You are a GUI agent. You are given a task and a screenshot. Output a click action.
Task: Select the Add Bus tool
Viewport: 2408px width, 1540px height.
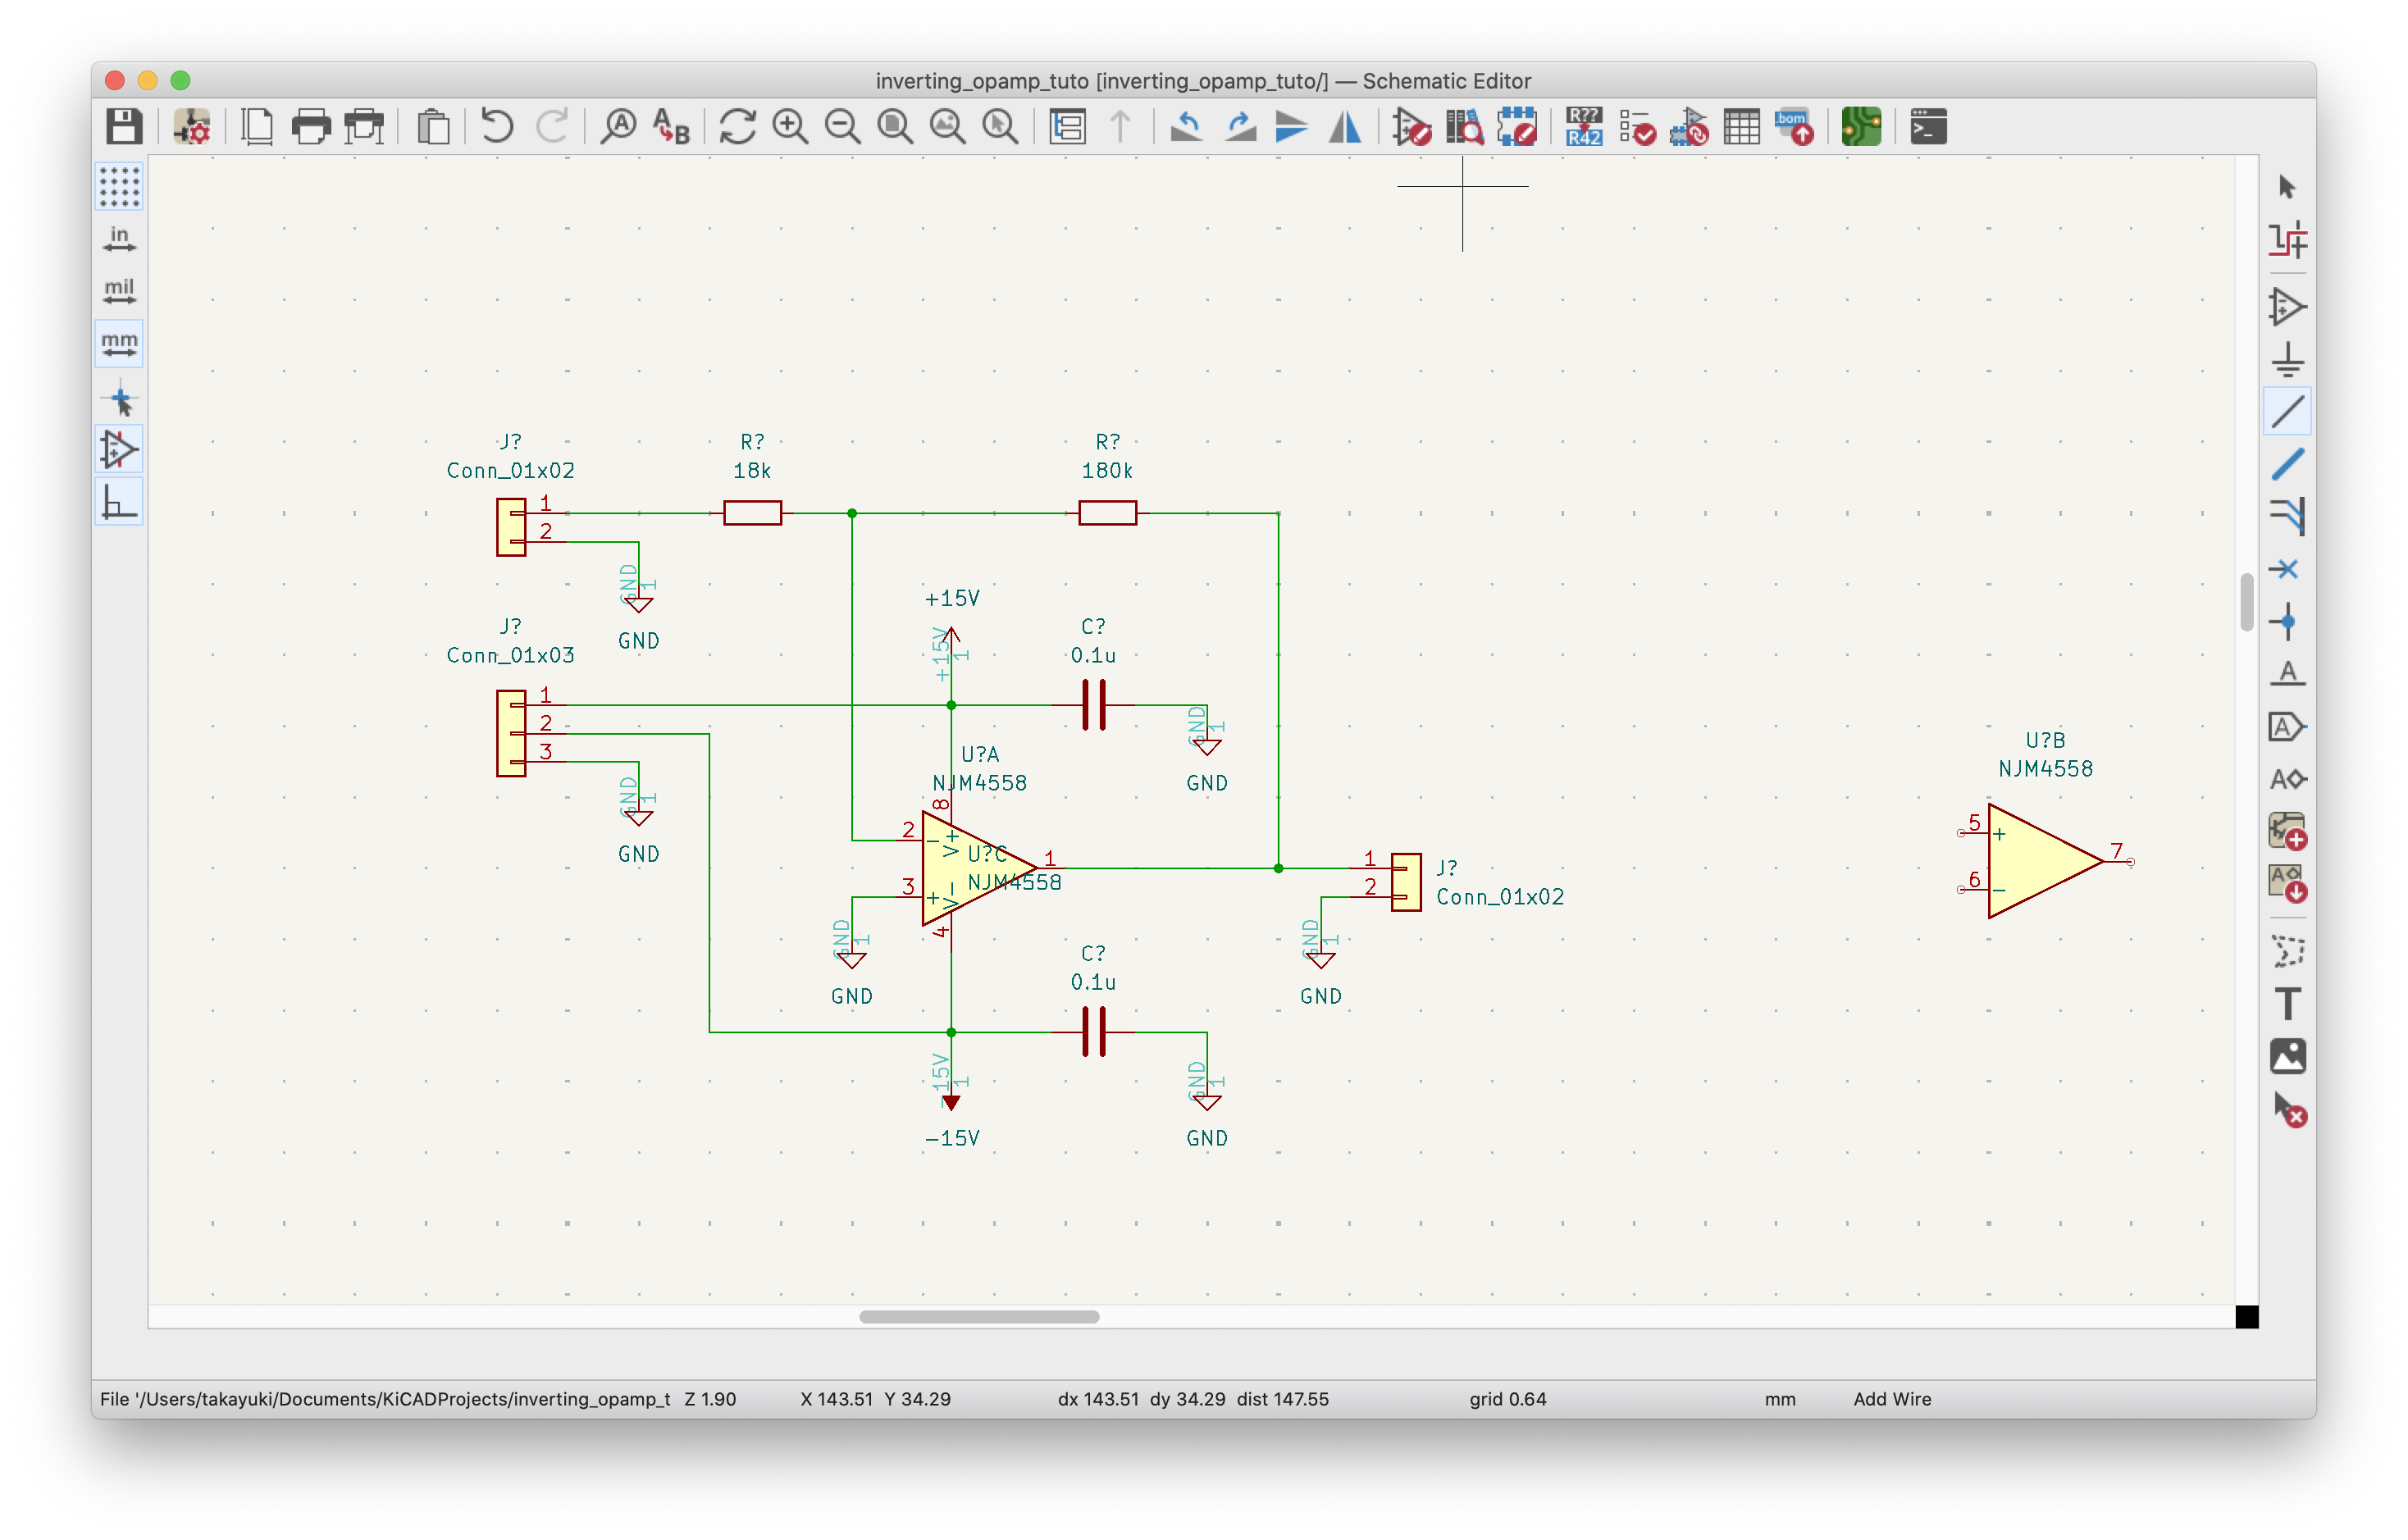point(2287,464)
